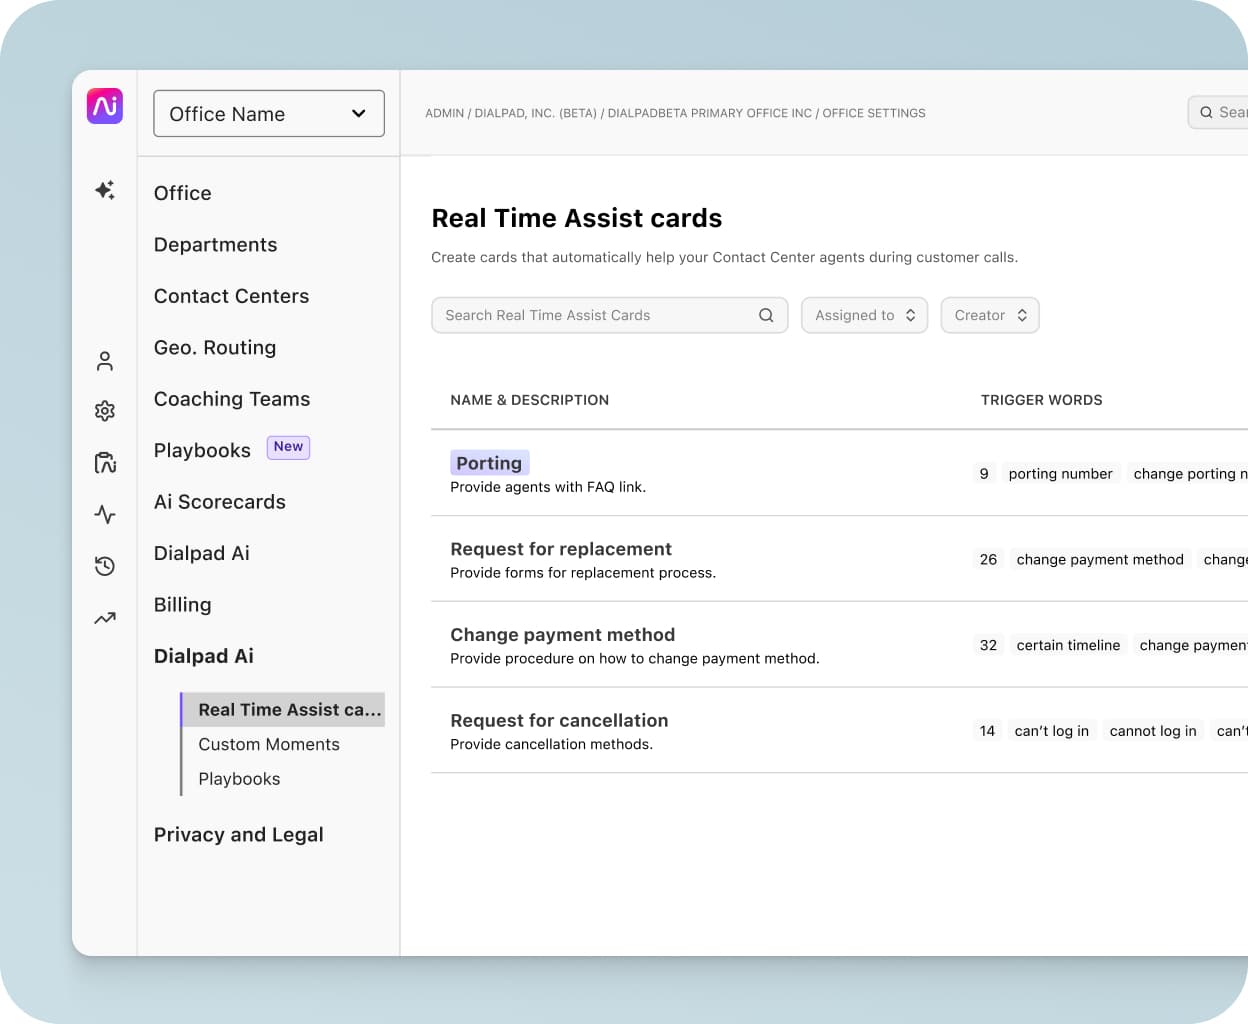Click the user profile icon in sidebar

(105, 361)
